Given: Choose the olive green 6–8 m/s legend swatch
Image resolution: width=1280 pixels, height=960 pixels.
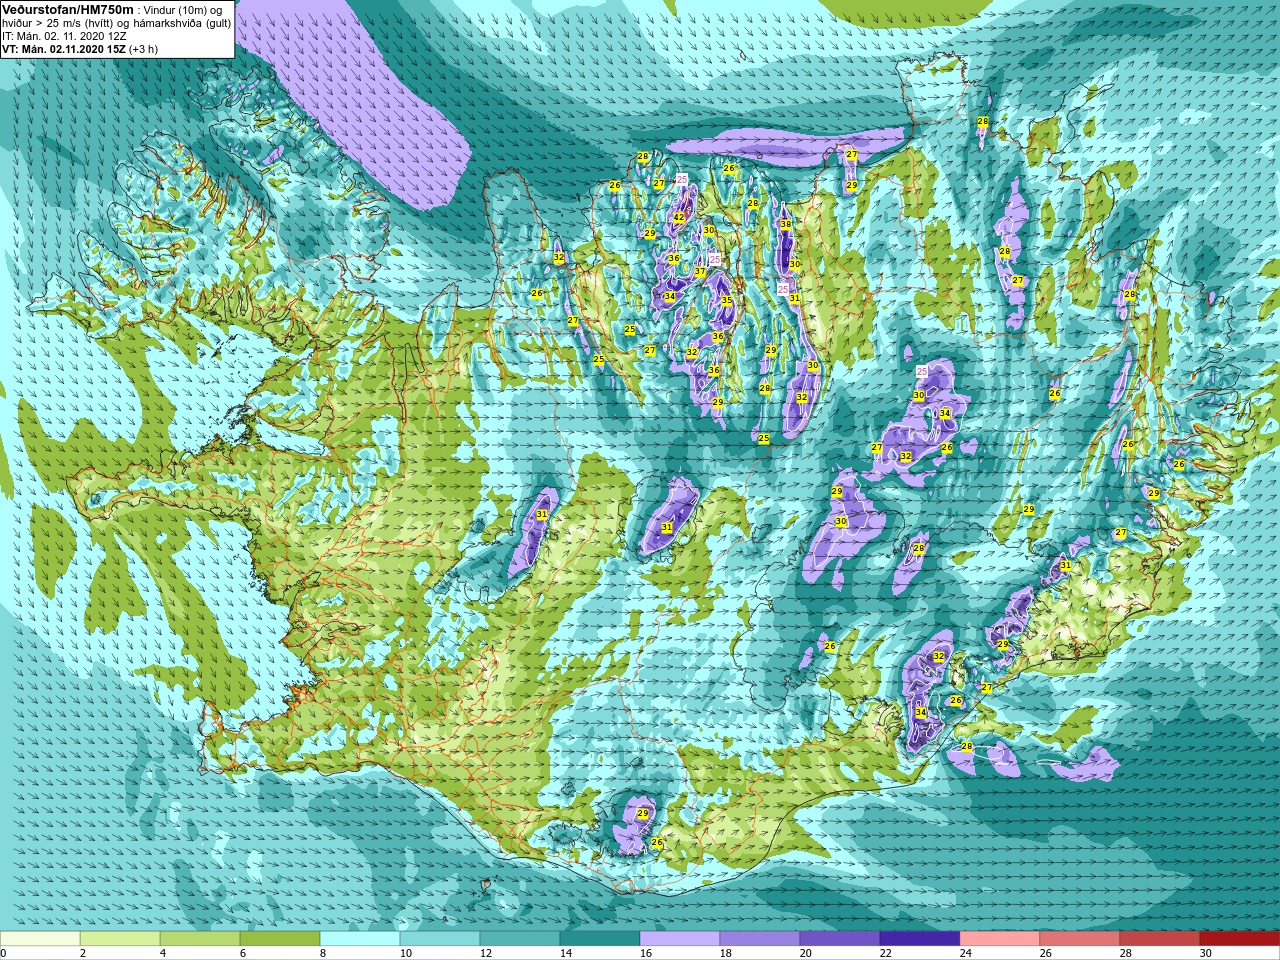Looking at the screenshot, I should pos(280,939).
